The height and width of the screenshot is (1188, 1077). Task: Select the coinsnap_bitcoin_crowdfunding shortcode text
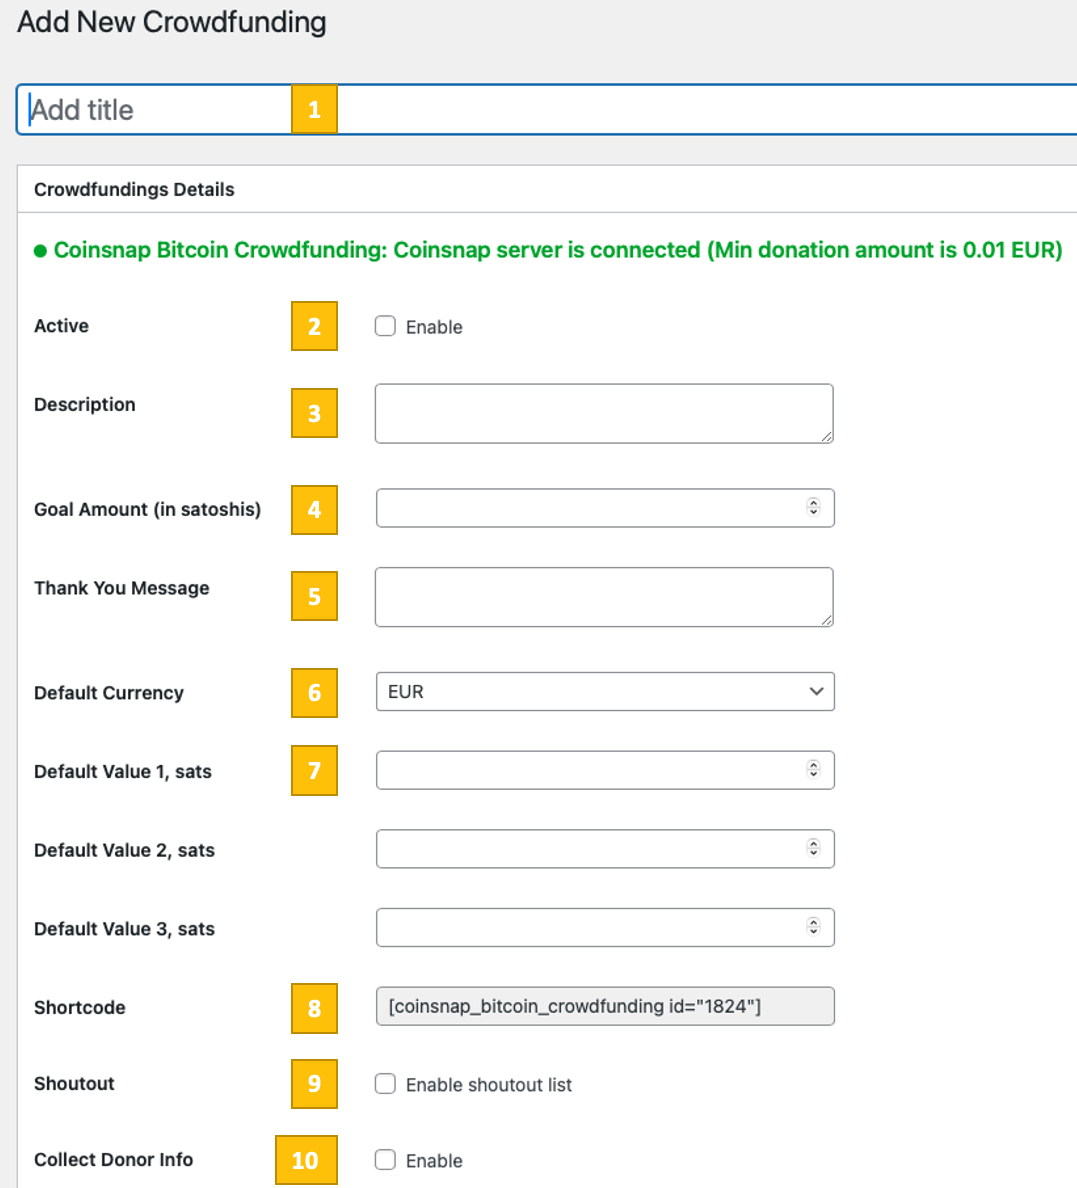click(x=604, y=1006)
